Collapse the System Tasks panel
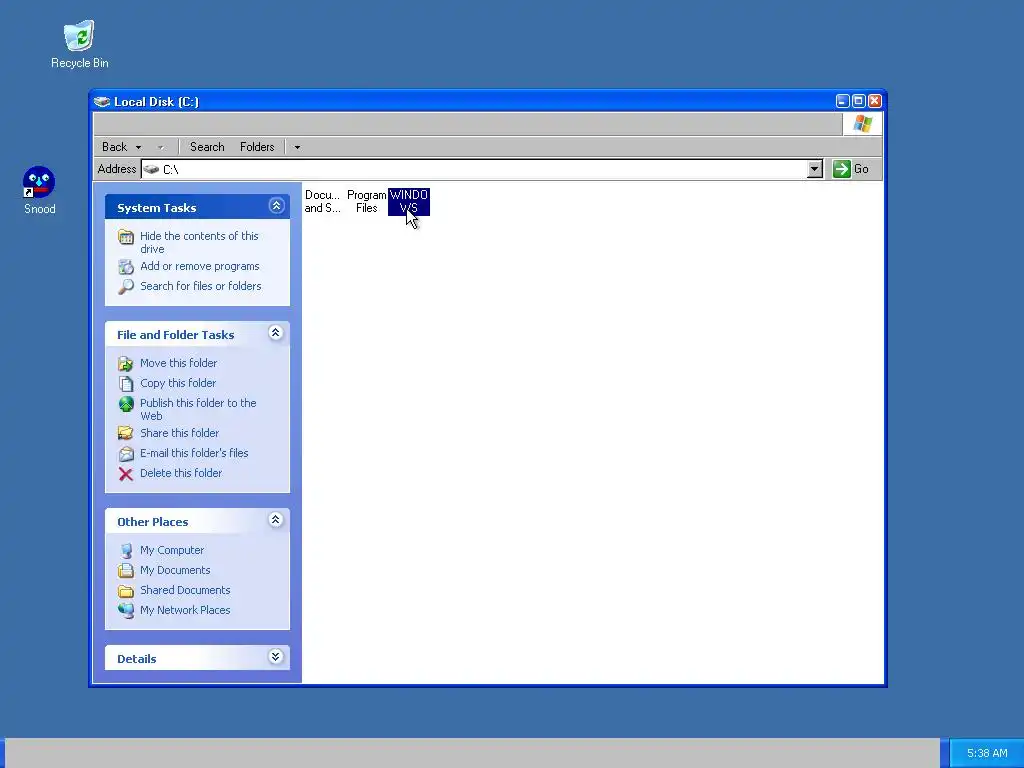Image resolution: width=1024 pixels, height=768 pixels. tap(276, 206)
